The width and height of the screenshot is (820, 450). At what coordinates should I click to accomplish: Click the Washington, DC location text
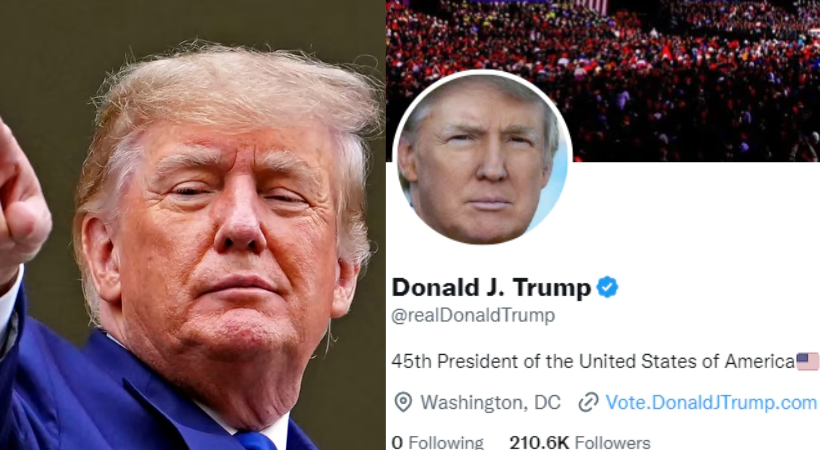pos(491,402)
